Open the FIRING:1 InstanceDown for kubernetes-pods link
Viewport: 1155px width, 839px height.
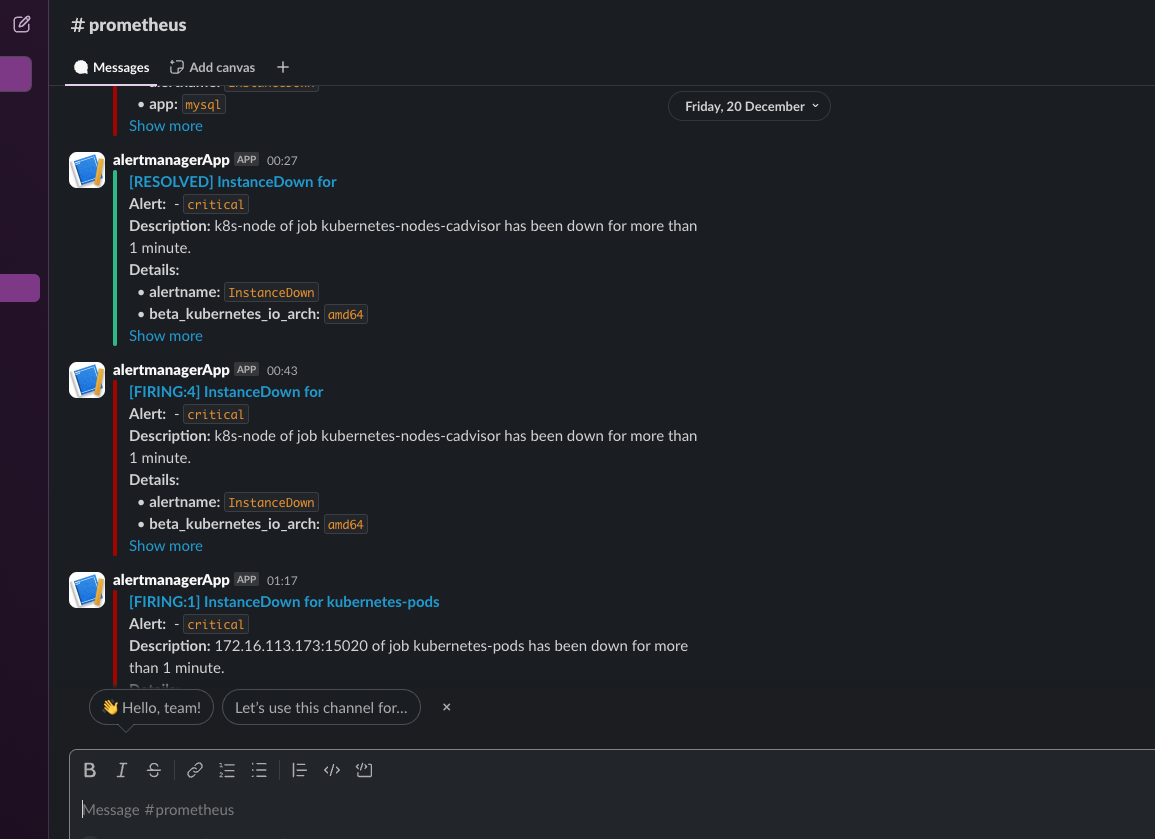(x=284, y=602)
